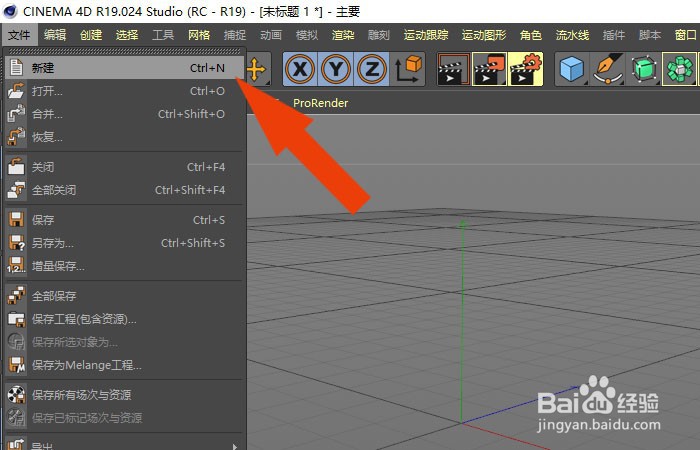Choose 另存为... menu entry
This screenshot has height=450, width=700.
coord(125,243)
